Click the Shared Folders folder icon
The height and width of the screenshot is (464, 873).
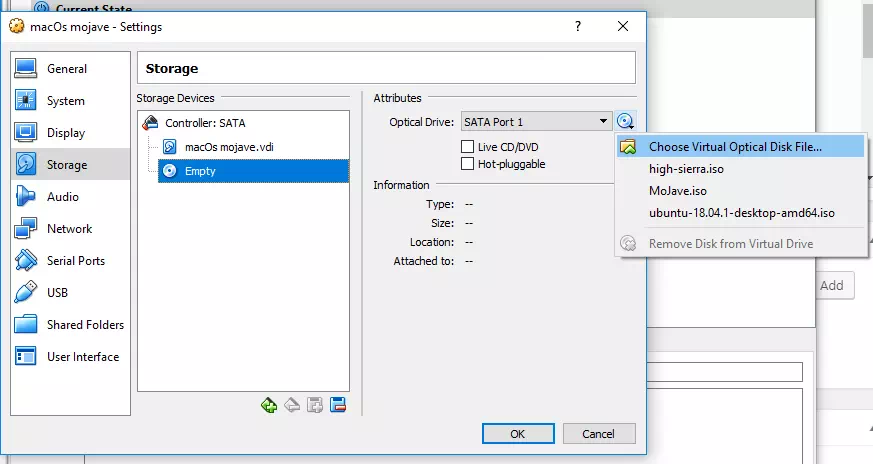[x=26, y=324]
